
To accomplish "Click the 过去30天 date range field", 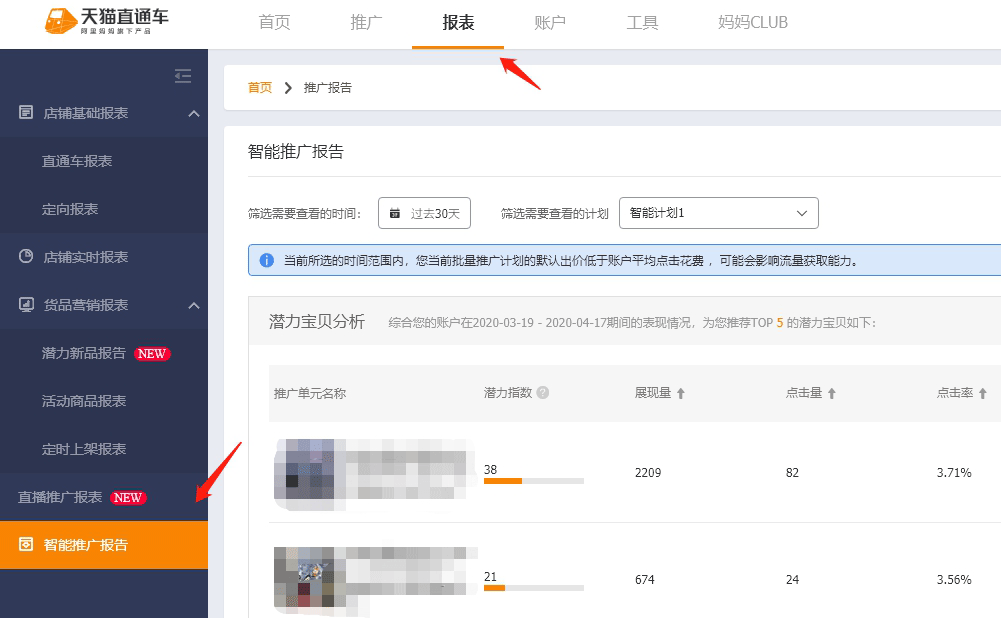I will coord(424,213).
